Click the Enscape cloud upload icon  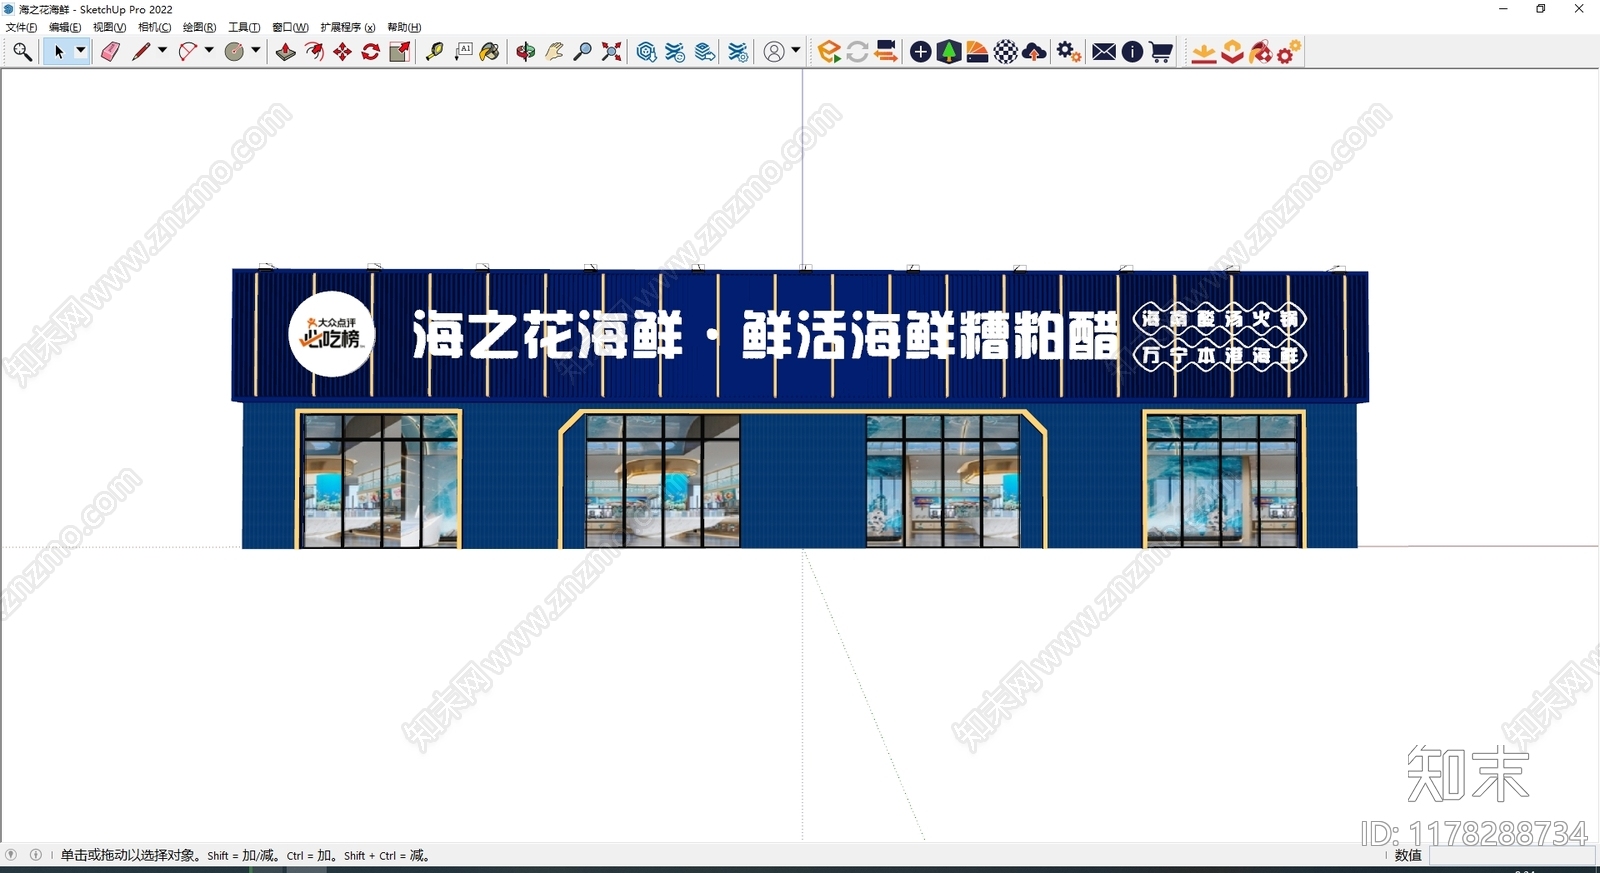click(x=1035, y=52)
